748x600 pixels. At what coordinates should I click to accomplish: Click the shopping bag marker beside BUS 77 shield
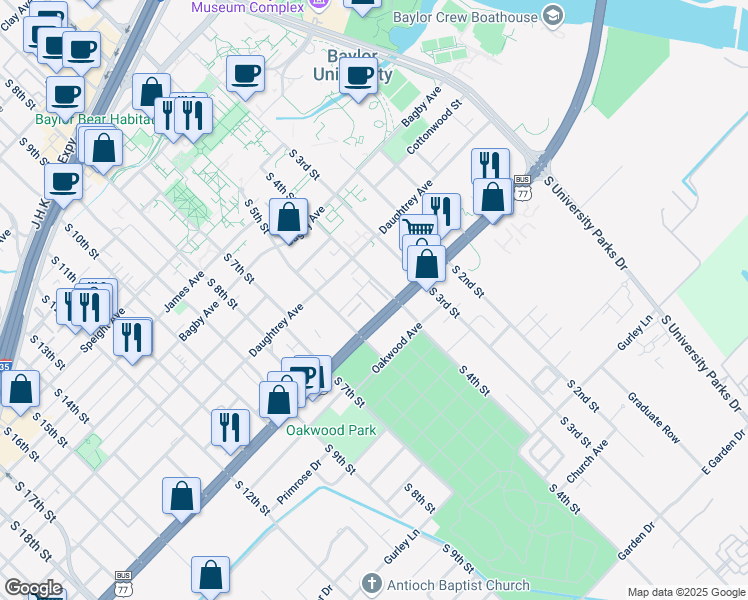click(x=493, y=197)
